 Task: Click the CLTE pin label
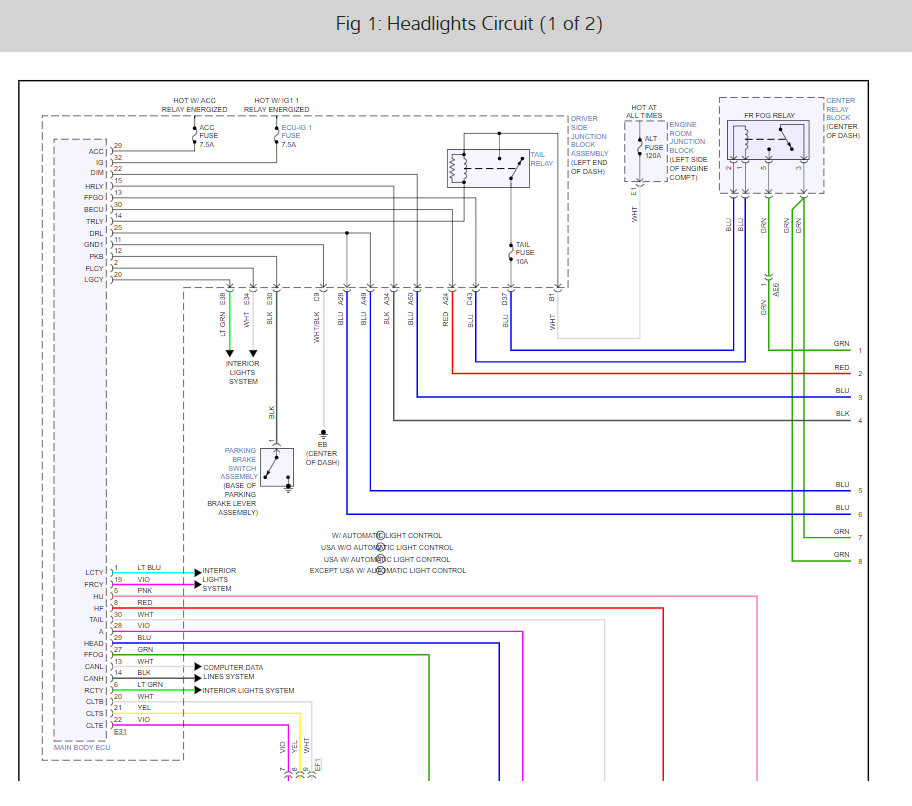(95, 726)
